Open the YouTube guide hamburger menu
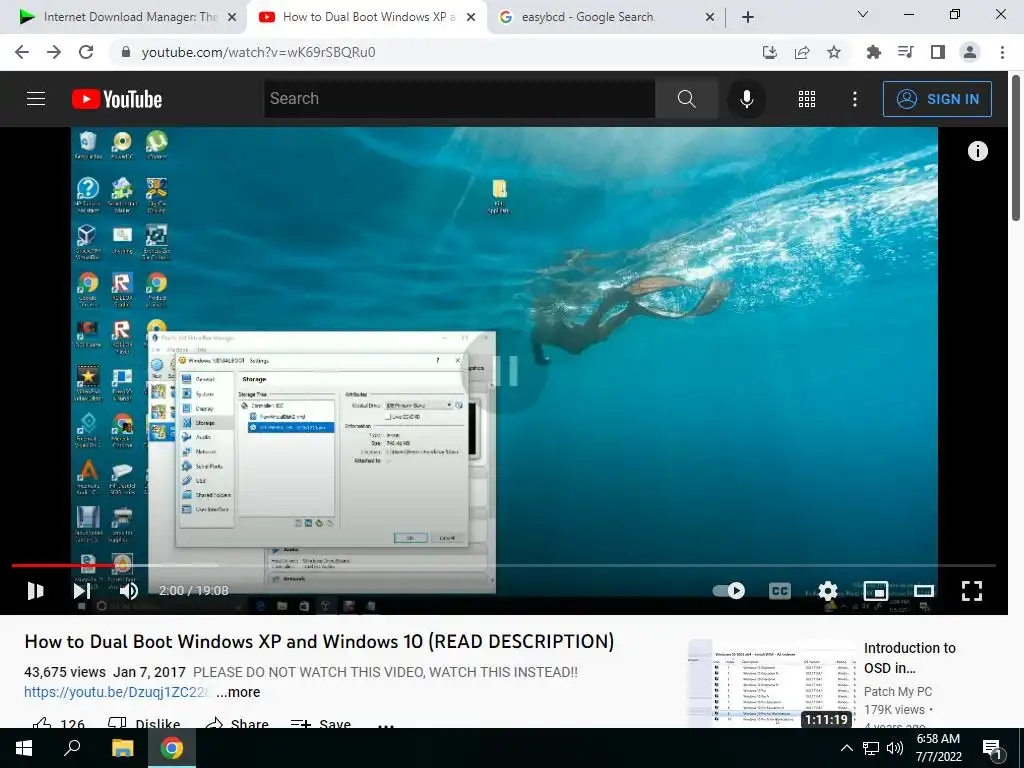Image resolution: width=1024 pixels, height=768 pixels. click(36, 99)
